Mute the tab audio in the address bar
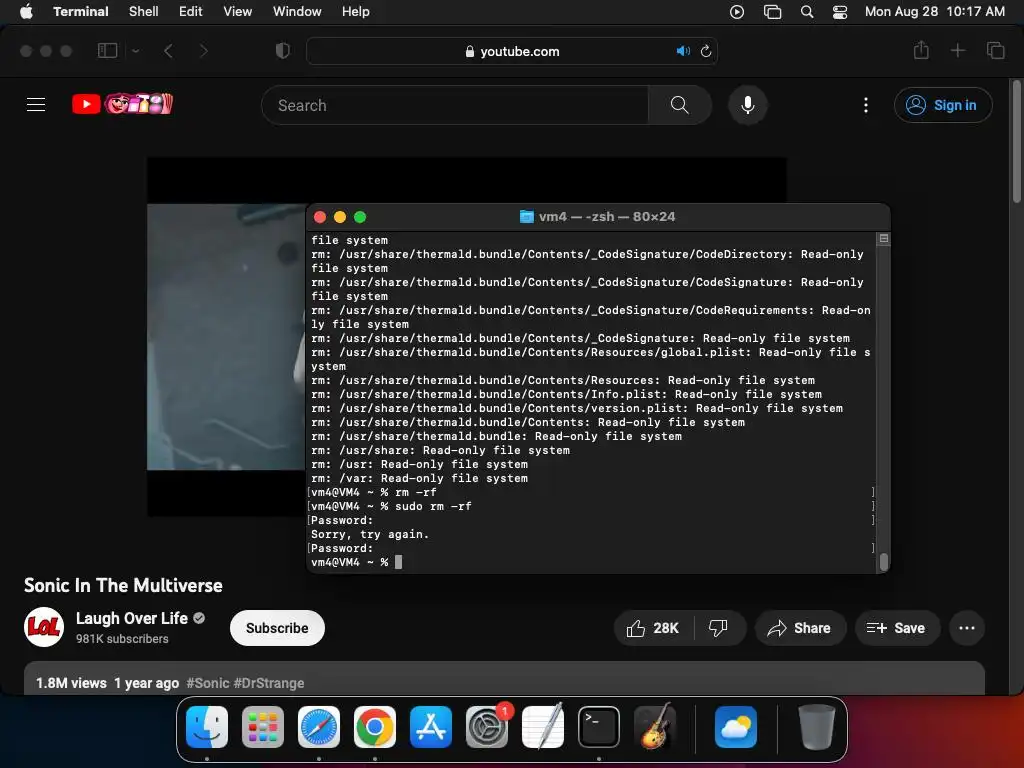The image size is (1024, 768). coord(682,51)
